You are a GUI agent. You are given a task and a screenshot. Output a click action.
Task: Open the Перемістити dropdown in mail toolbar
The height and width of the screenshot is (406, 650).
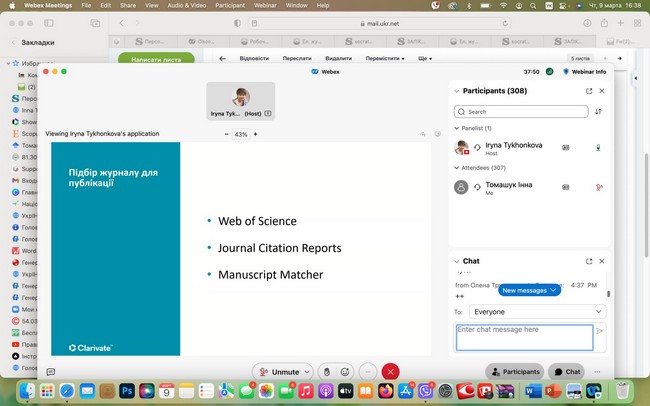(385, 58)
